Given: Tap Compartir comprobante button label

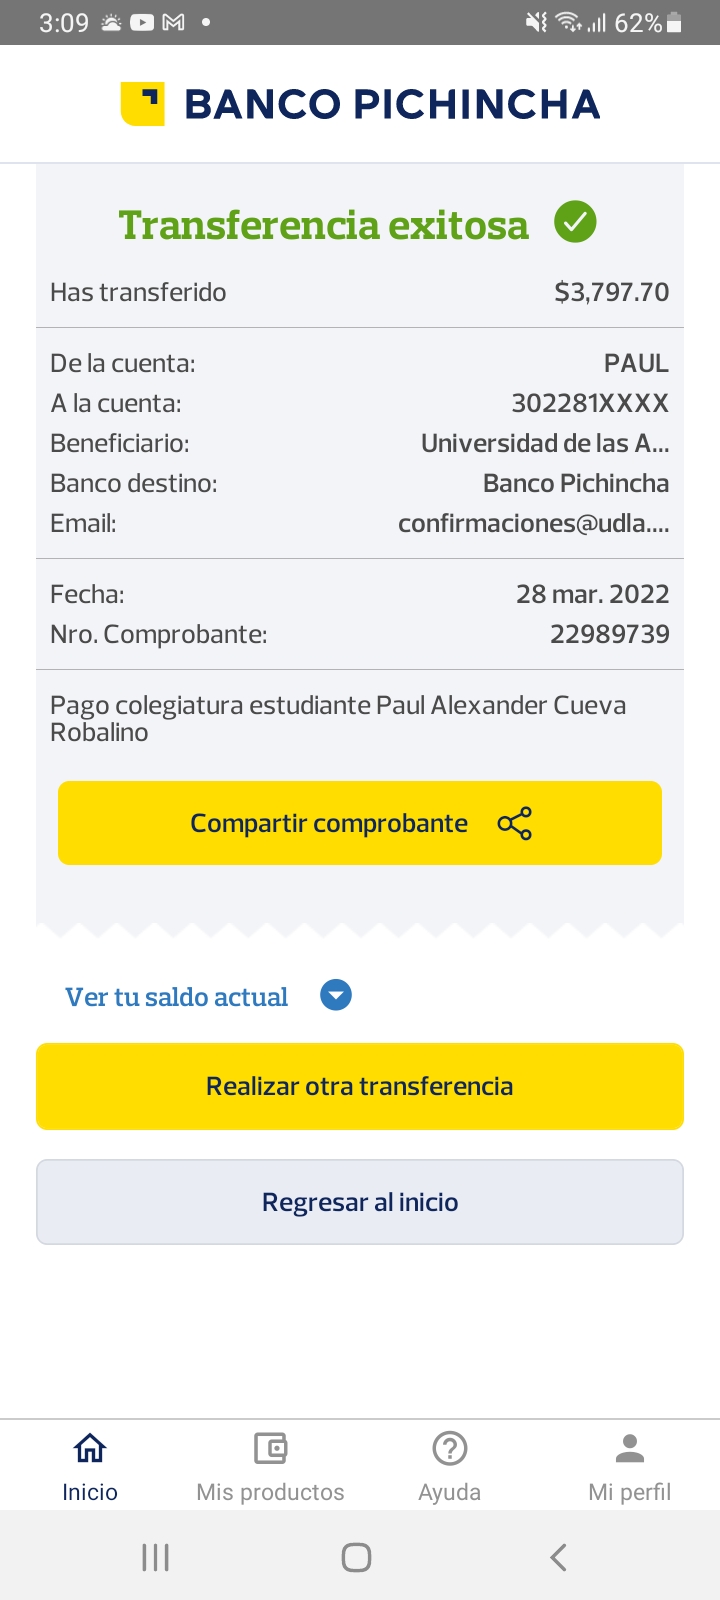Looking at the screenshot, I should [x=329, y=823].
